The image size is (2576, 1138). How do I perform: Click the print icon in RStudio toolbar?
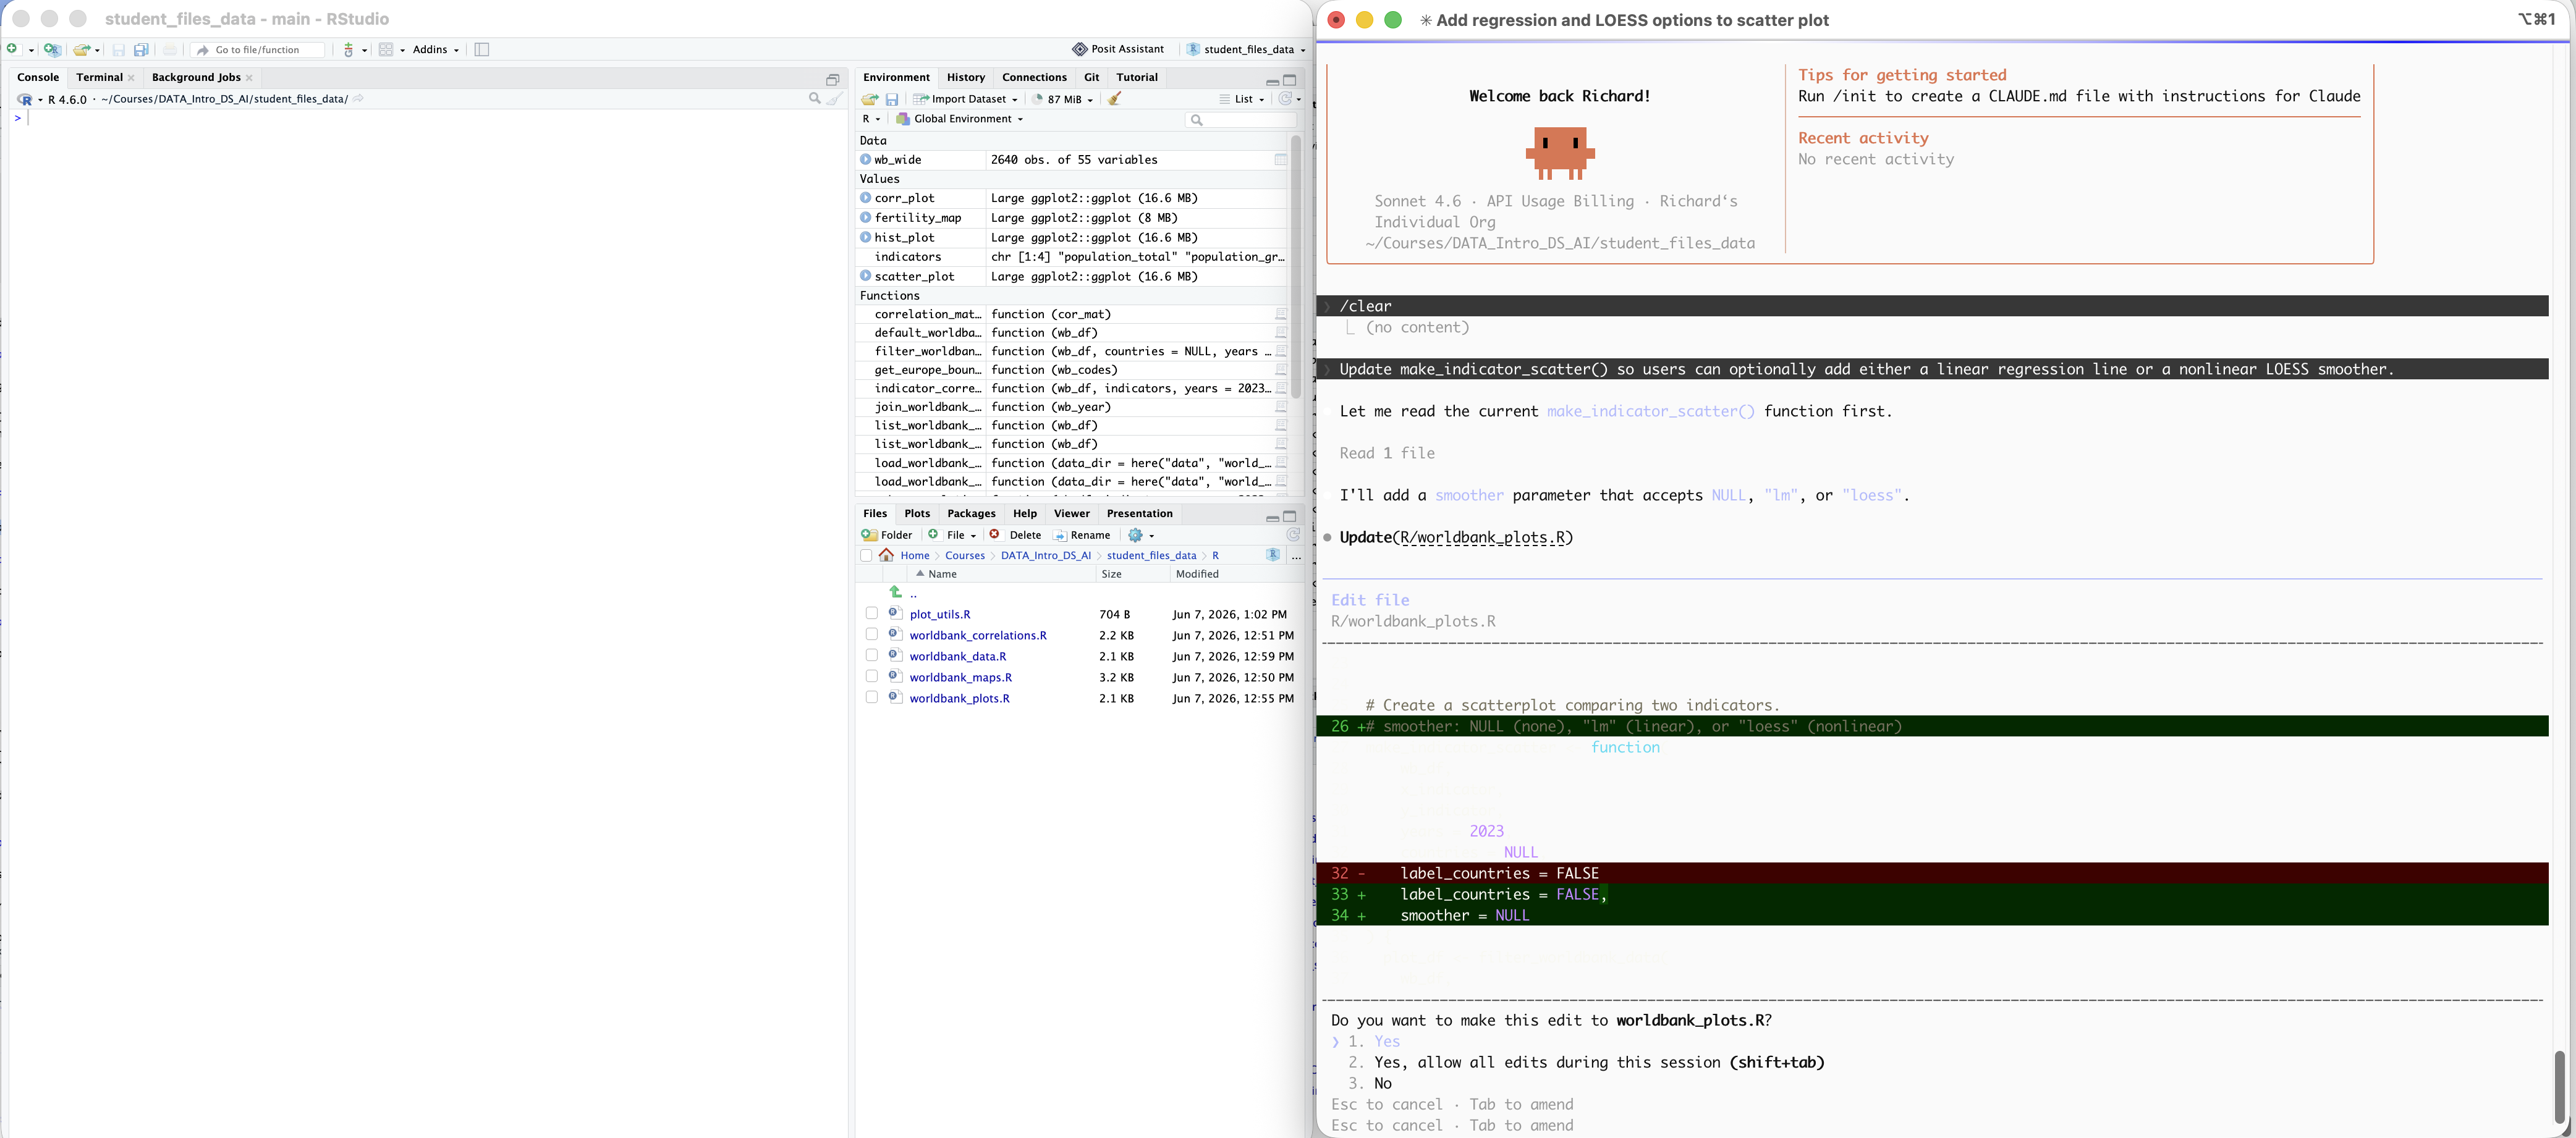click(x=169, y=49)
